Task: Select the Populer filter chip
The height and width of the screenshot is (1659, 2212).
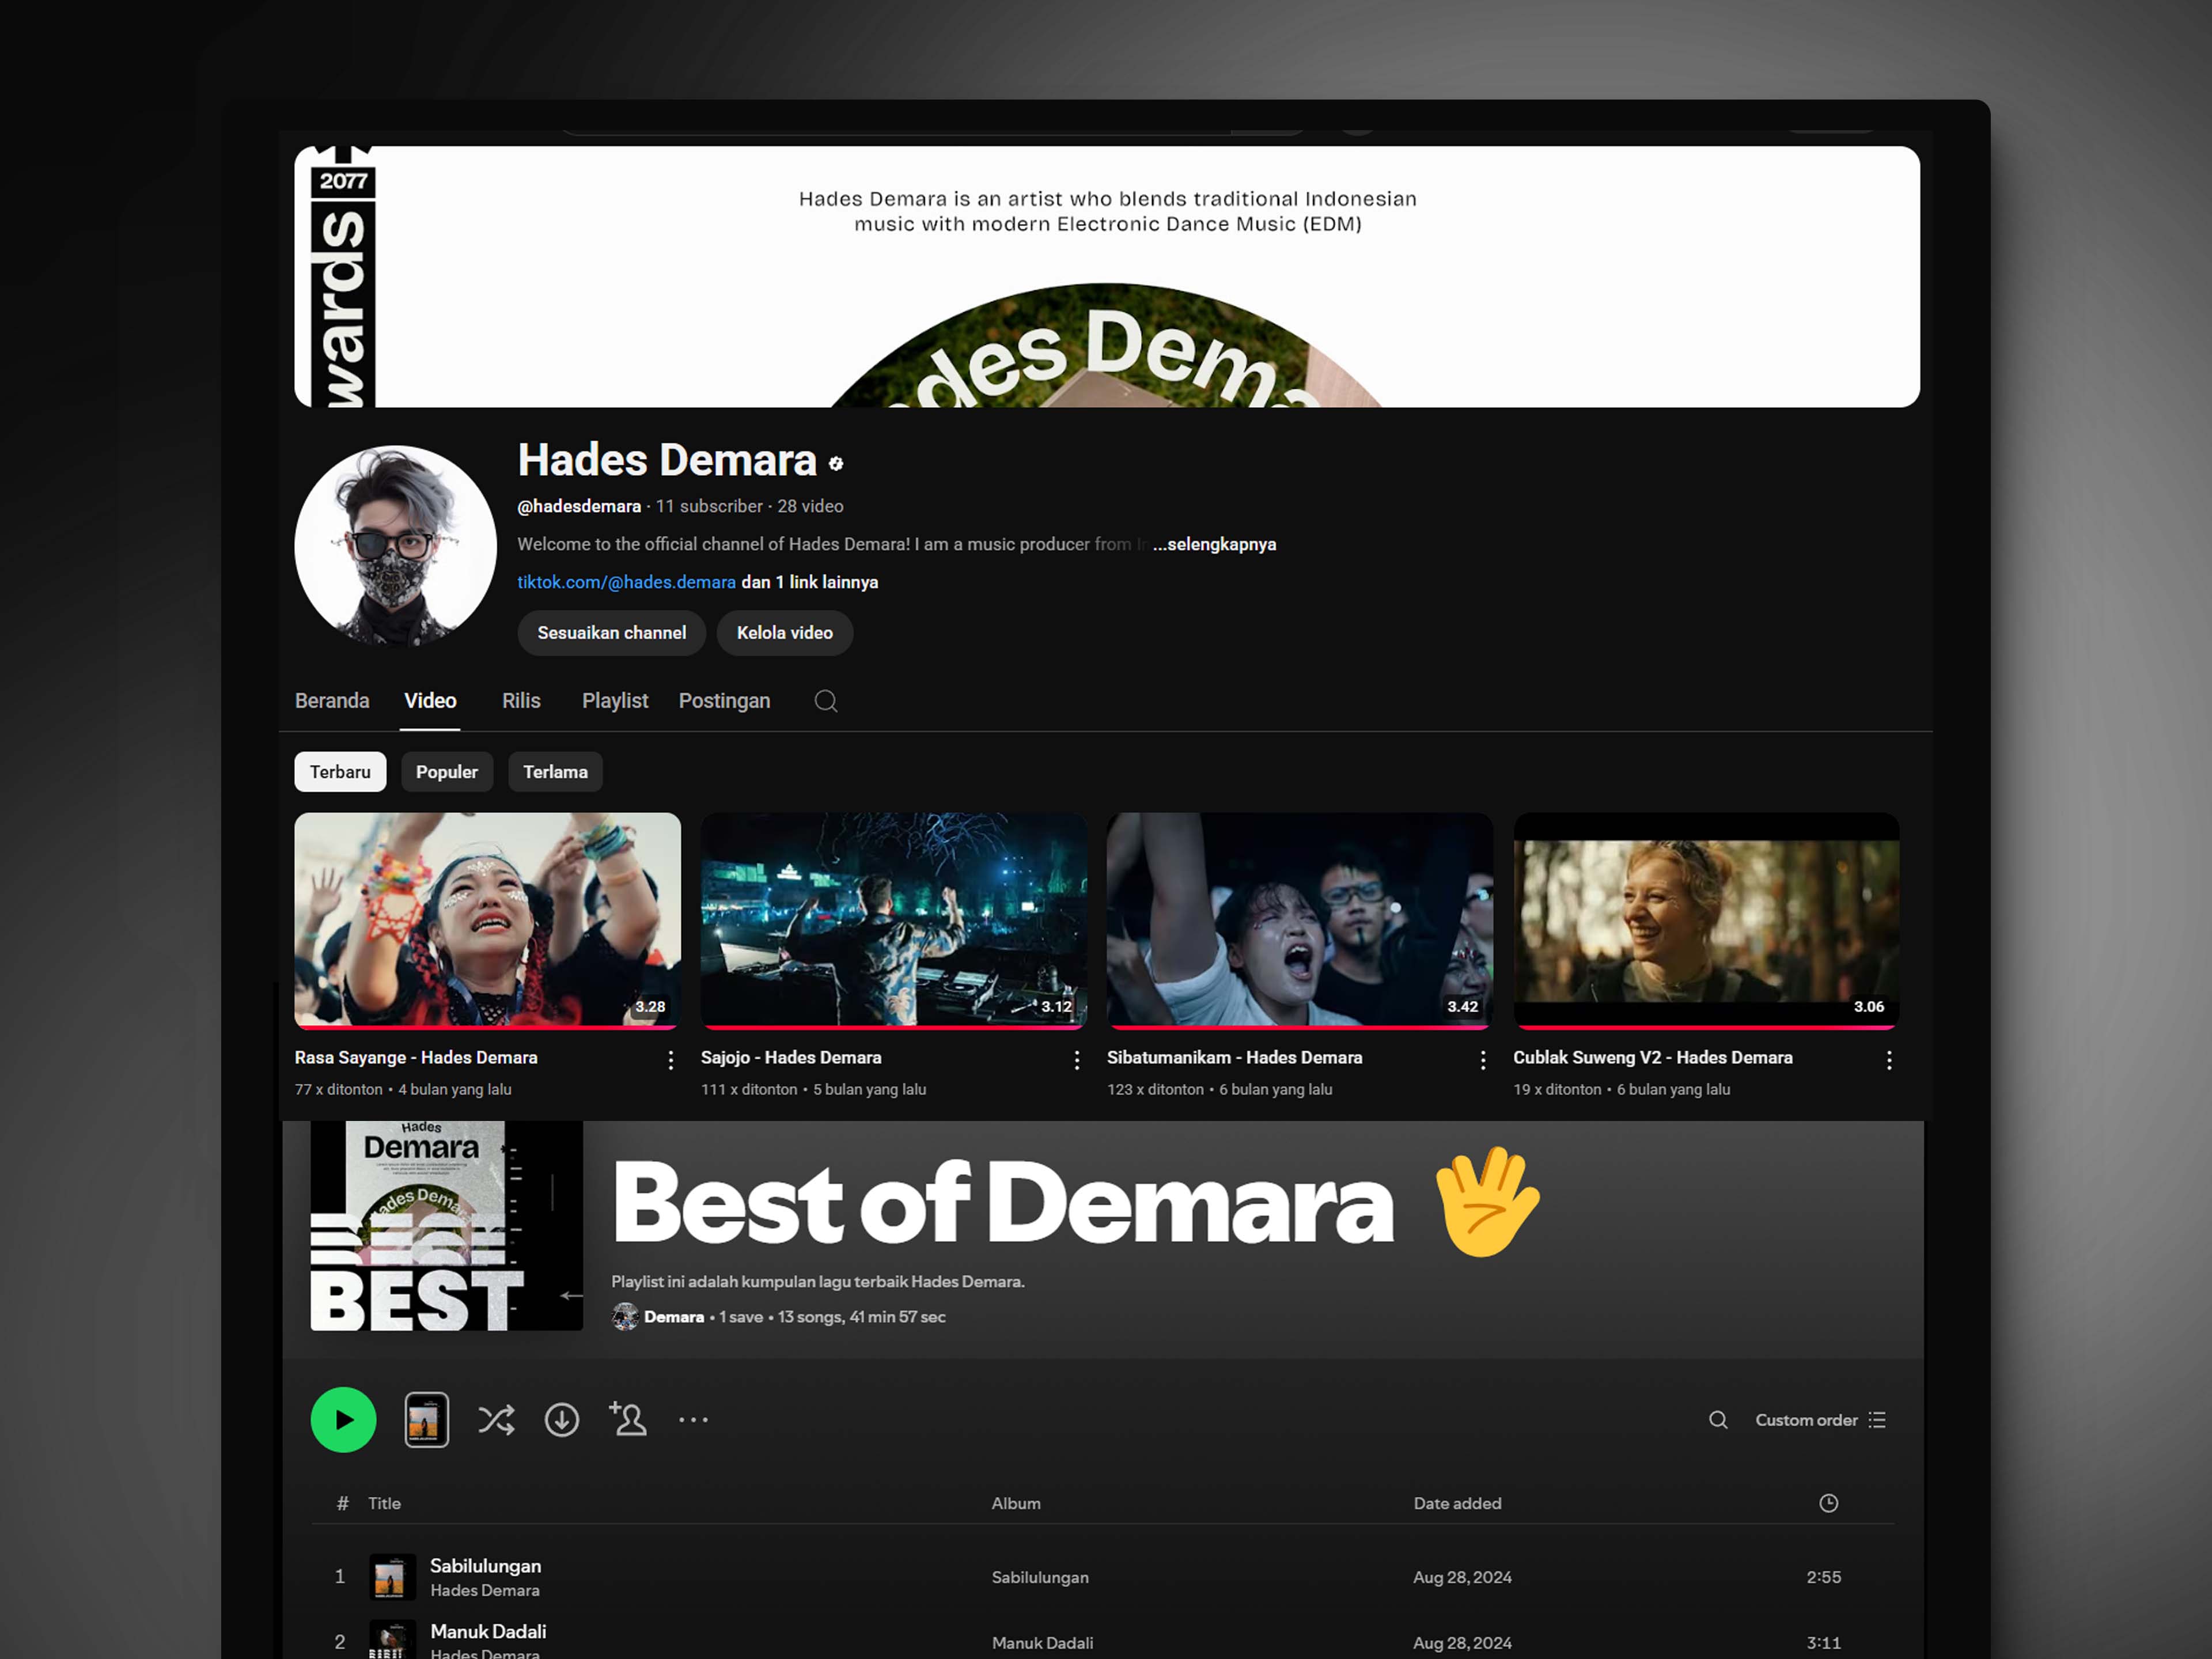Action: [x=446, y=772]
